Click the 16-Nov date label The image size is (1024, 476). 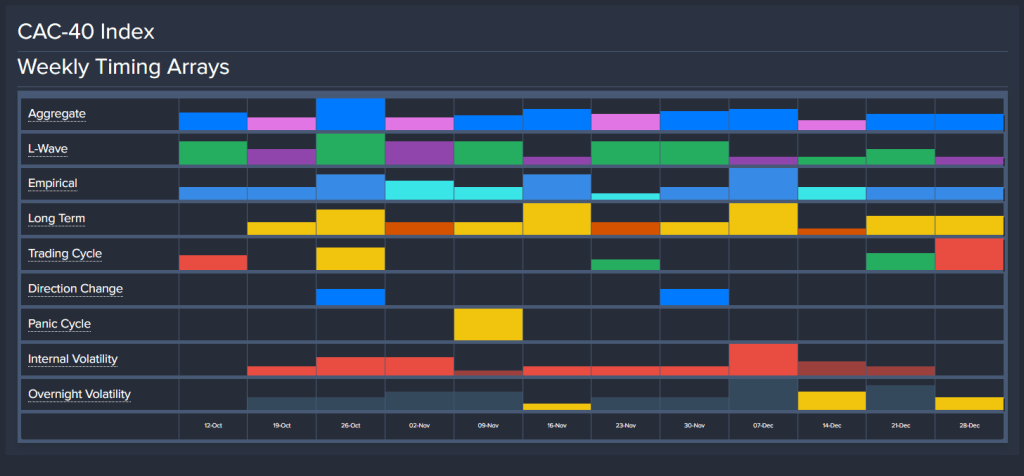(557, 426)
